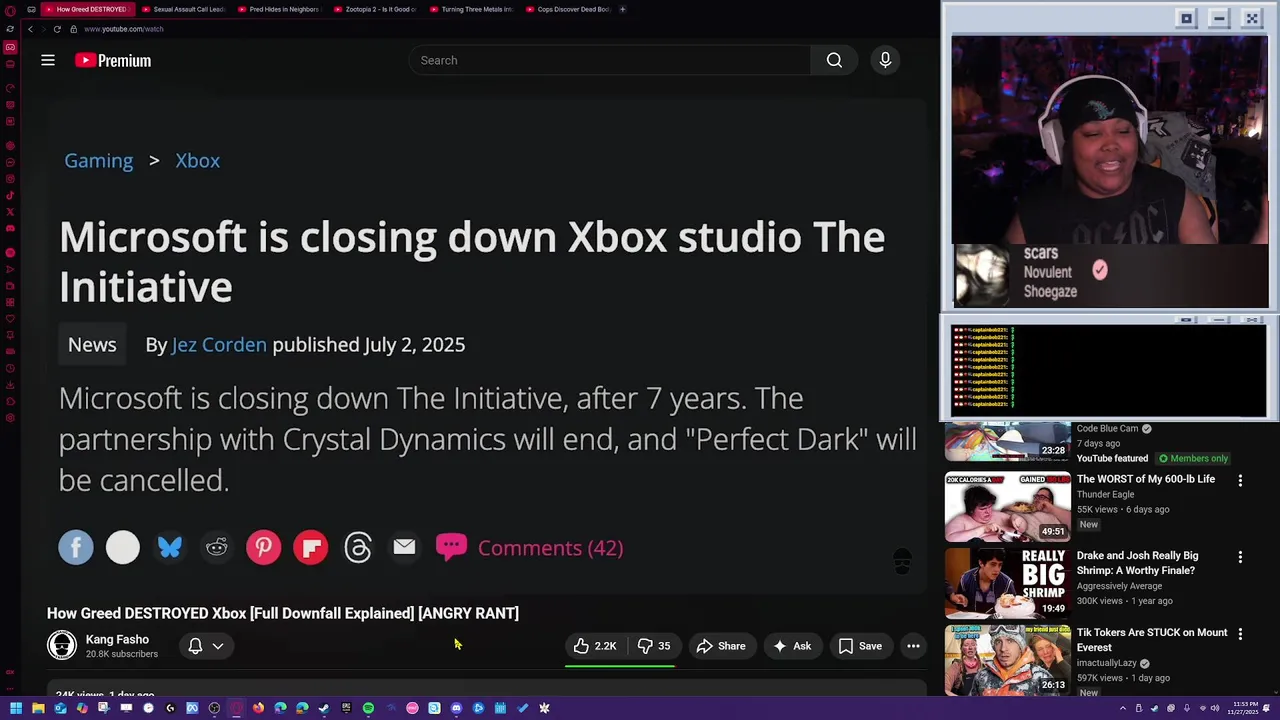Click square button on webcam overlay window
Image resolution: width=1280 pixels, height=720 pixels.
pyautogui.click(x=1186, y=18)
